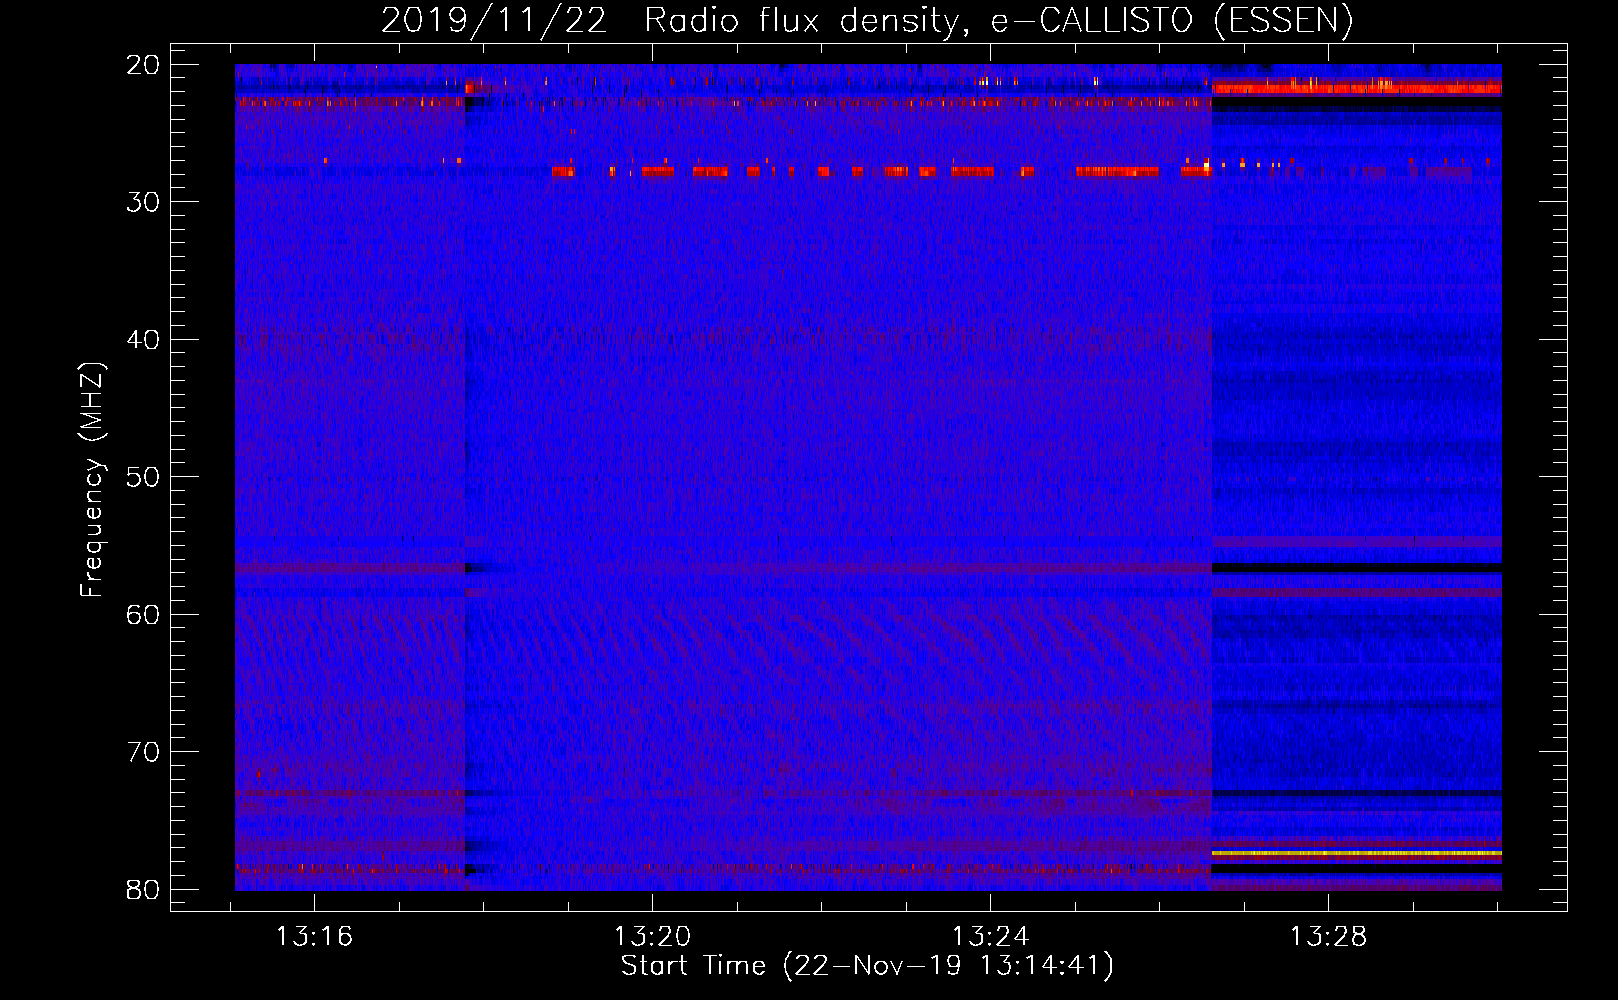1618x1000 pixels.
Task: Click the 13:20 time tick label
Action: pos(652,937)
